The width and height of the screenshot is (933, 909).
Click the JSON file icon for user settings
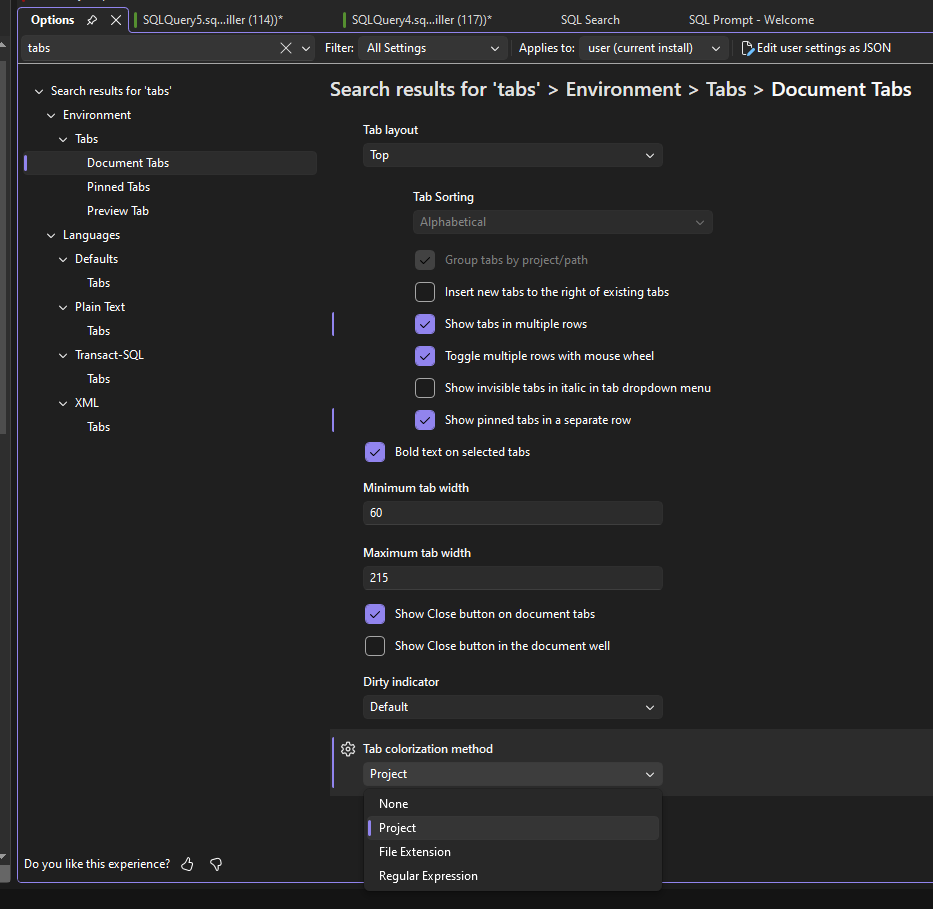pos(747,48)
